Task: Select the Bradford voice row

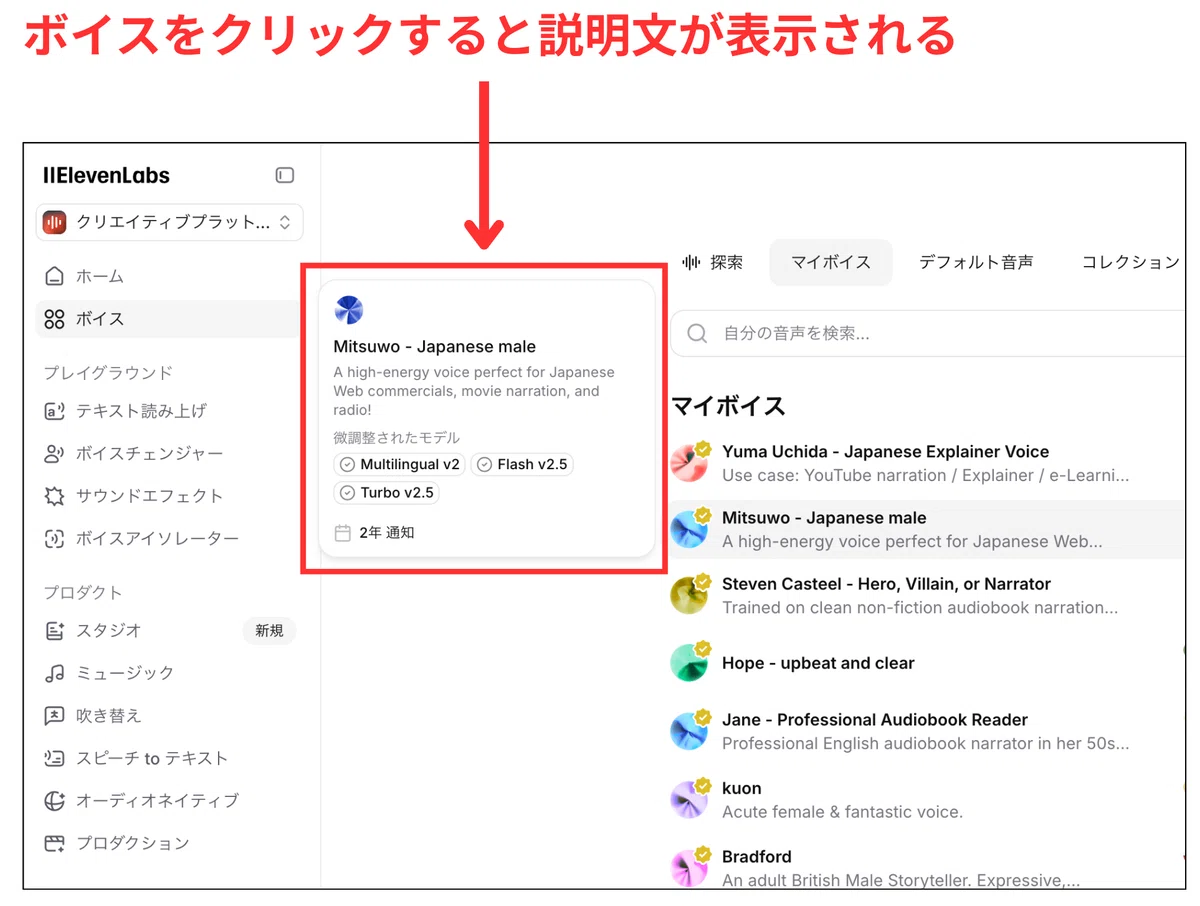Action: click(927, 868)
